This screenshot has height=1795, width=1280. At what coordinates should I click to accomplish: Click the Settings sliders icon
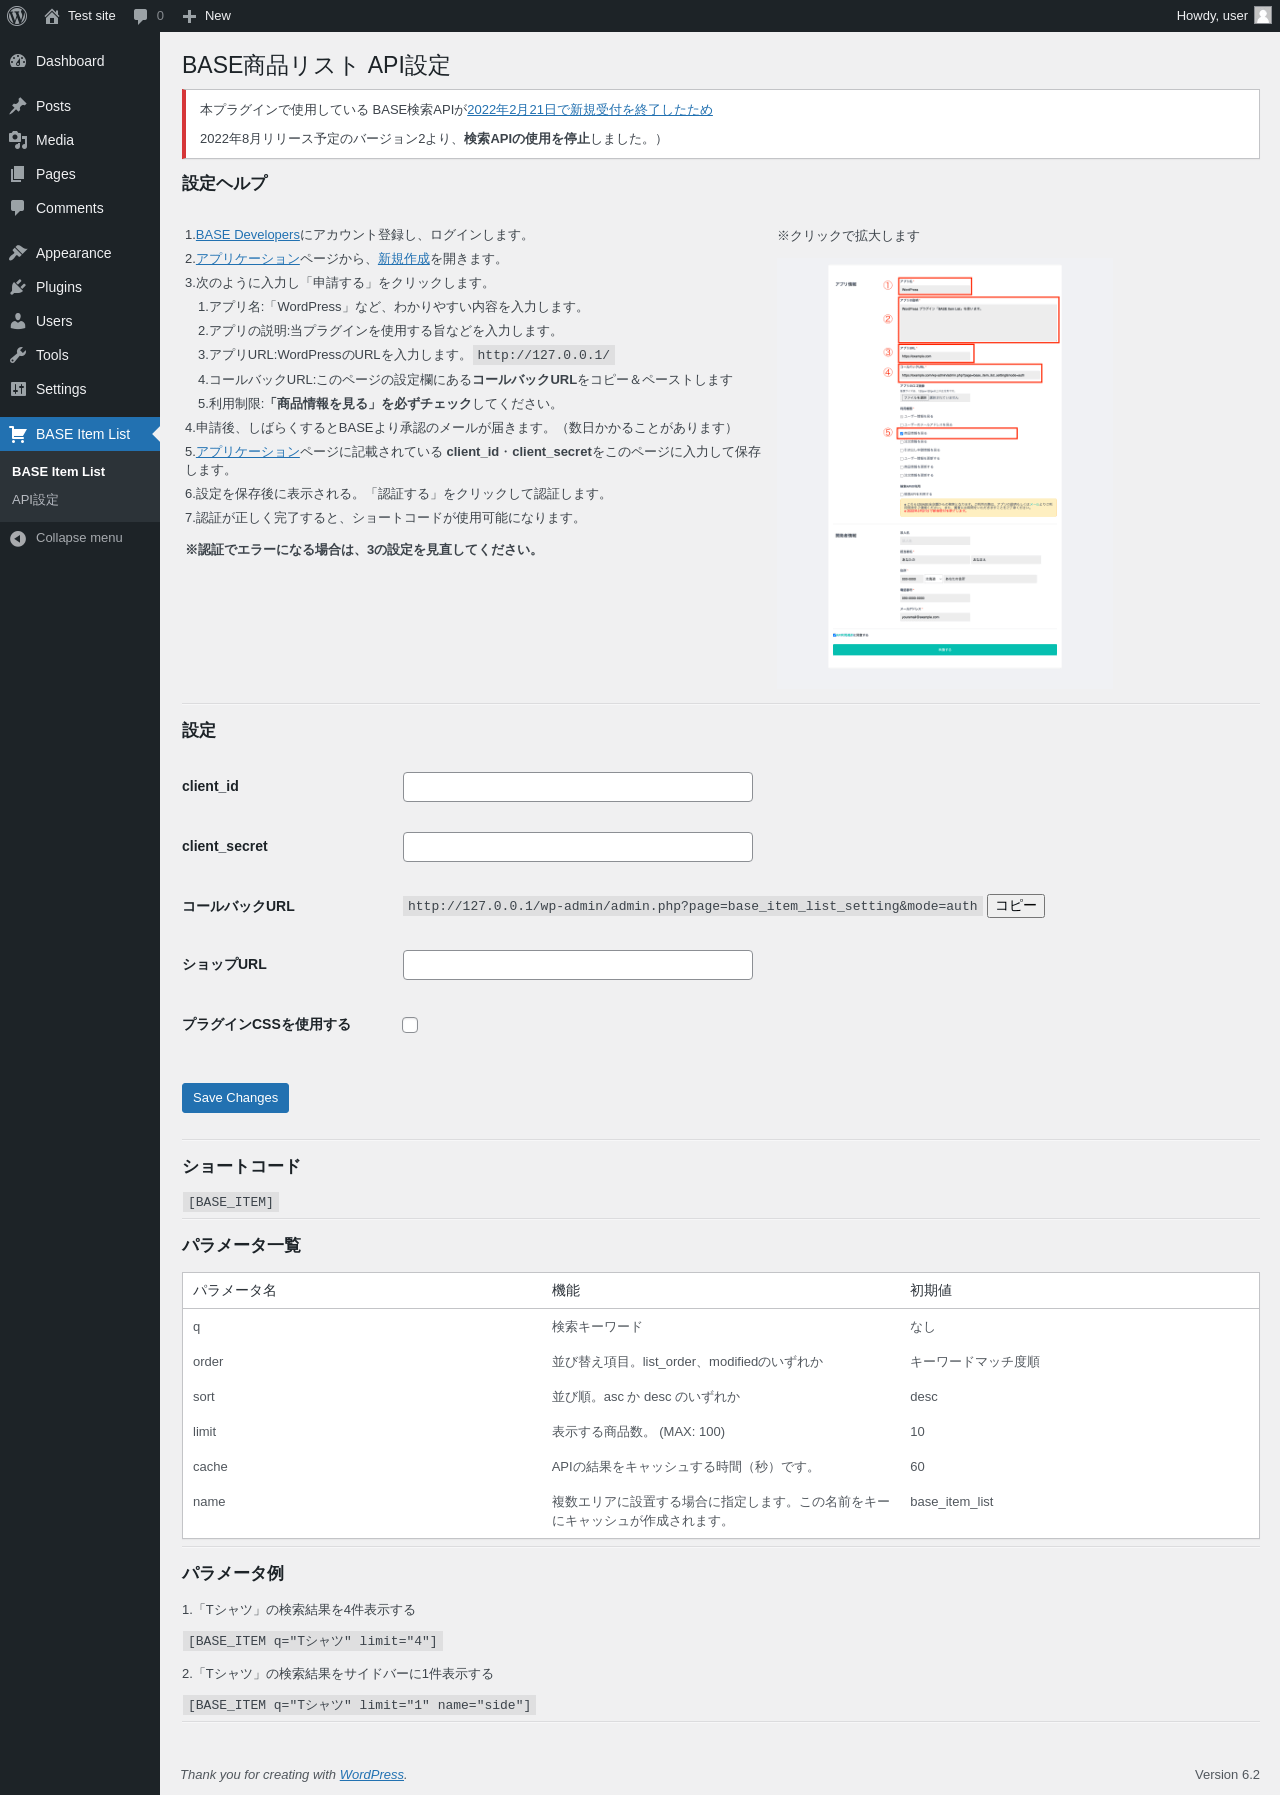[x=18, y=389]
